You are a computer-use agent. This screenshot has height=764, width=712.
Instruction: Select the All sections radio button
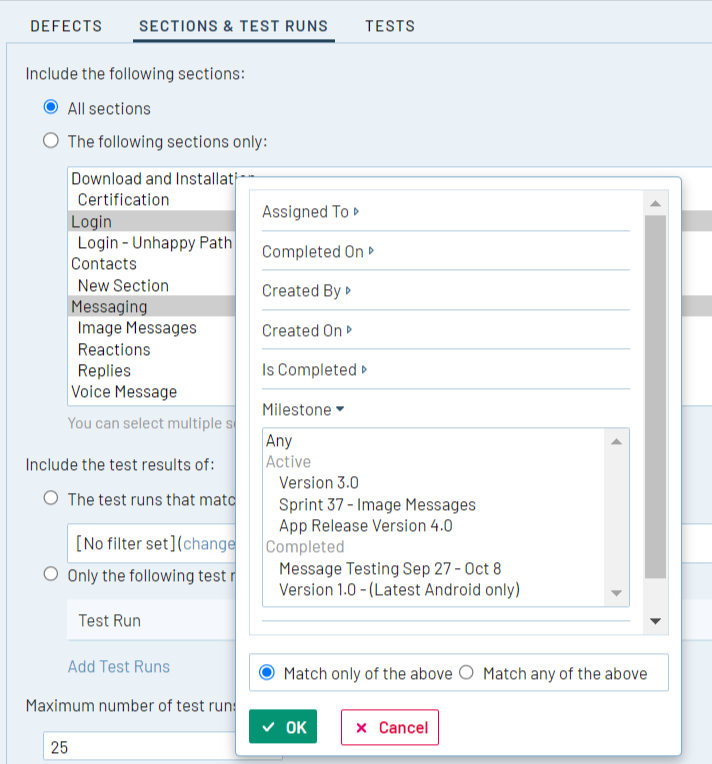point(51,108)
